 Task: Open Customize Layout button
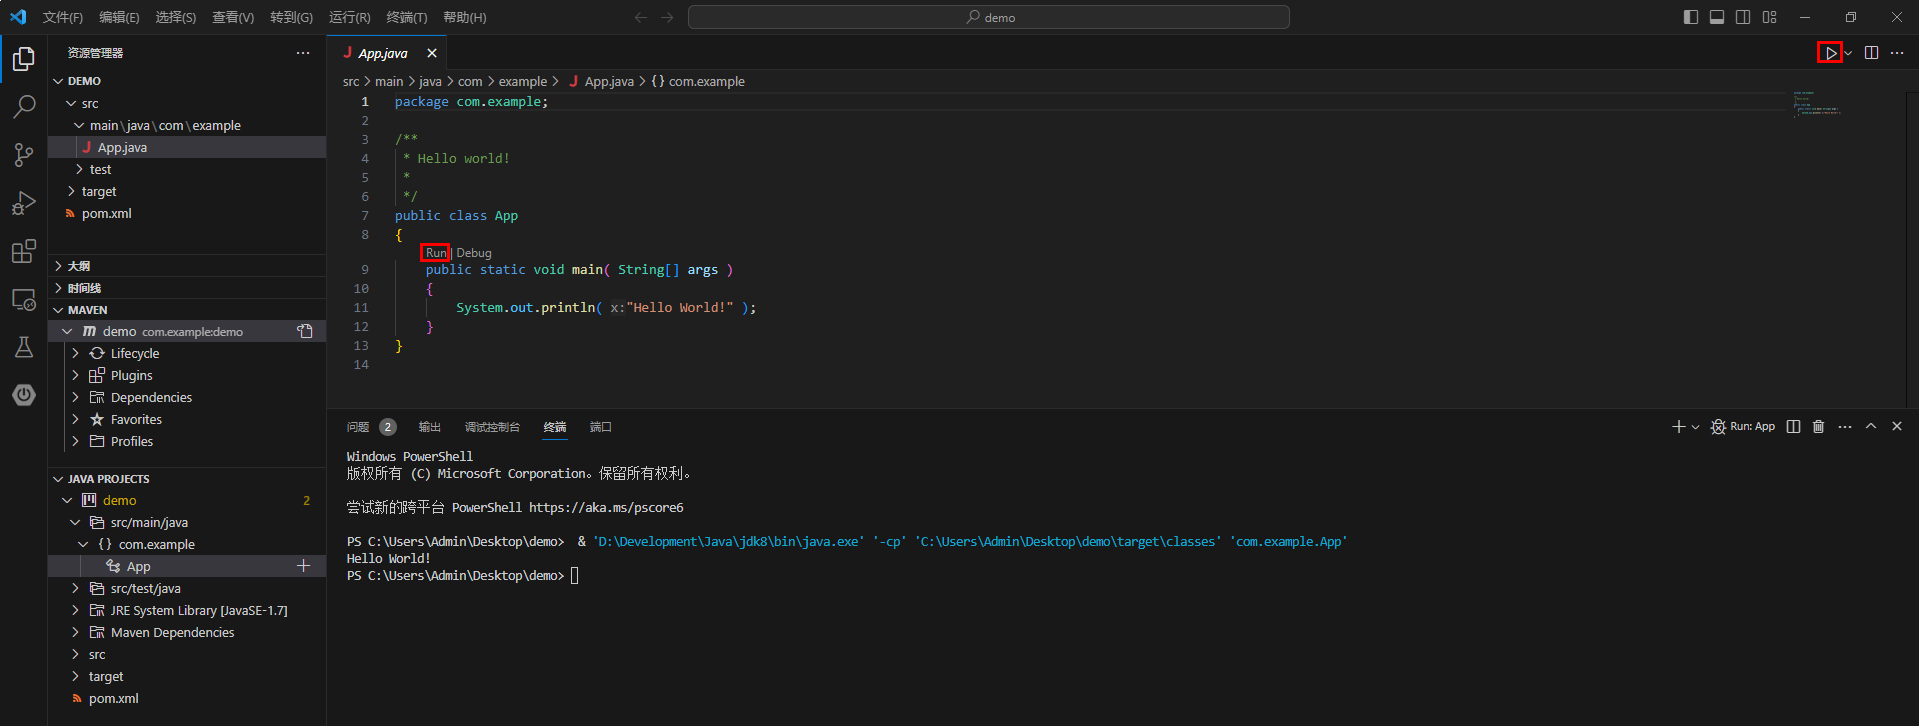(x=1770, y=17)
